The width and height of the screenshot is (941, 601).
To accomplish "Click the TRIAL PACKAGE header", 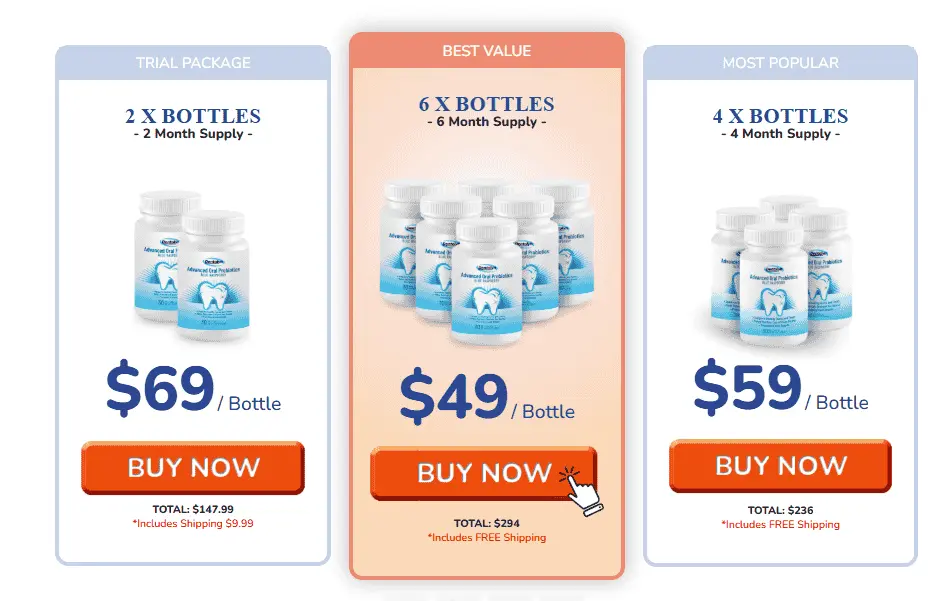I will (x=193, y=62).
